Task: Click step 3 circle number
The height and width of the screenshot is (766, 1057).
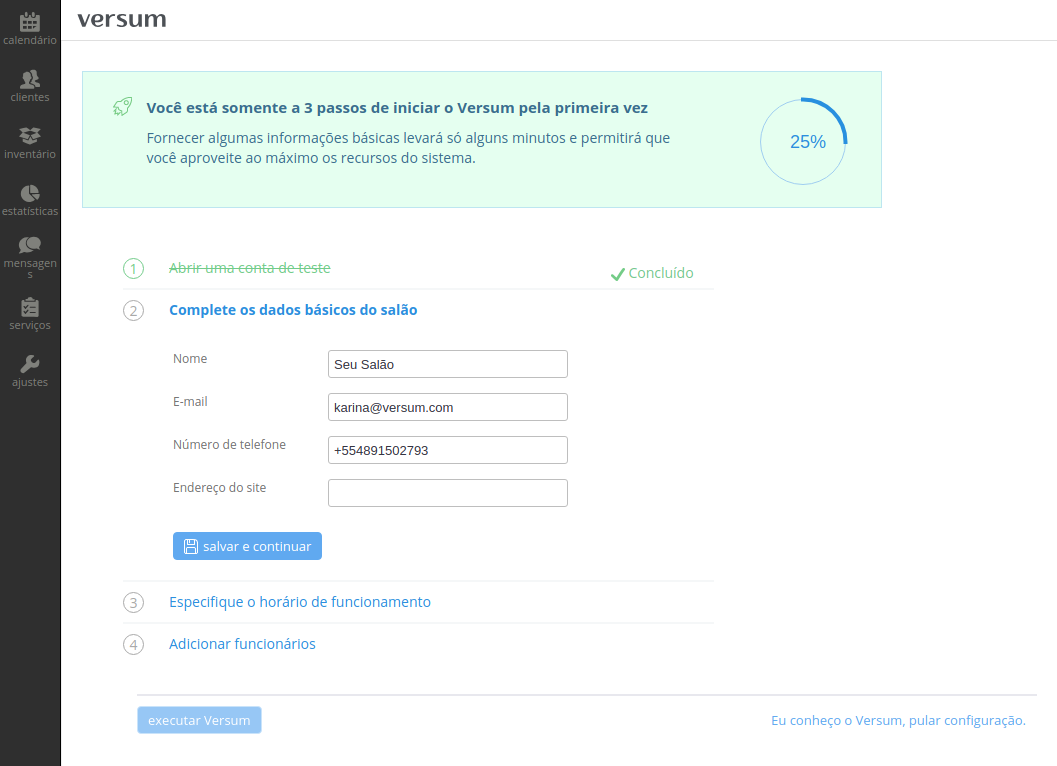Action: 133,602
